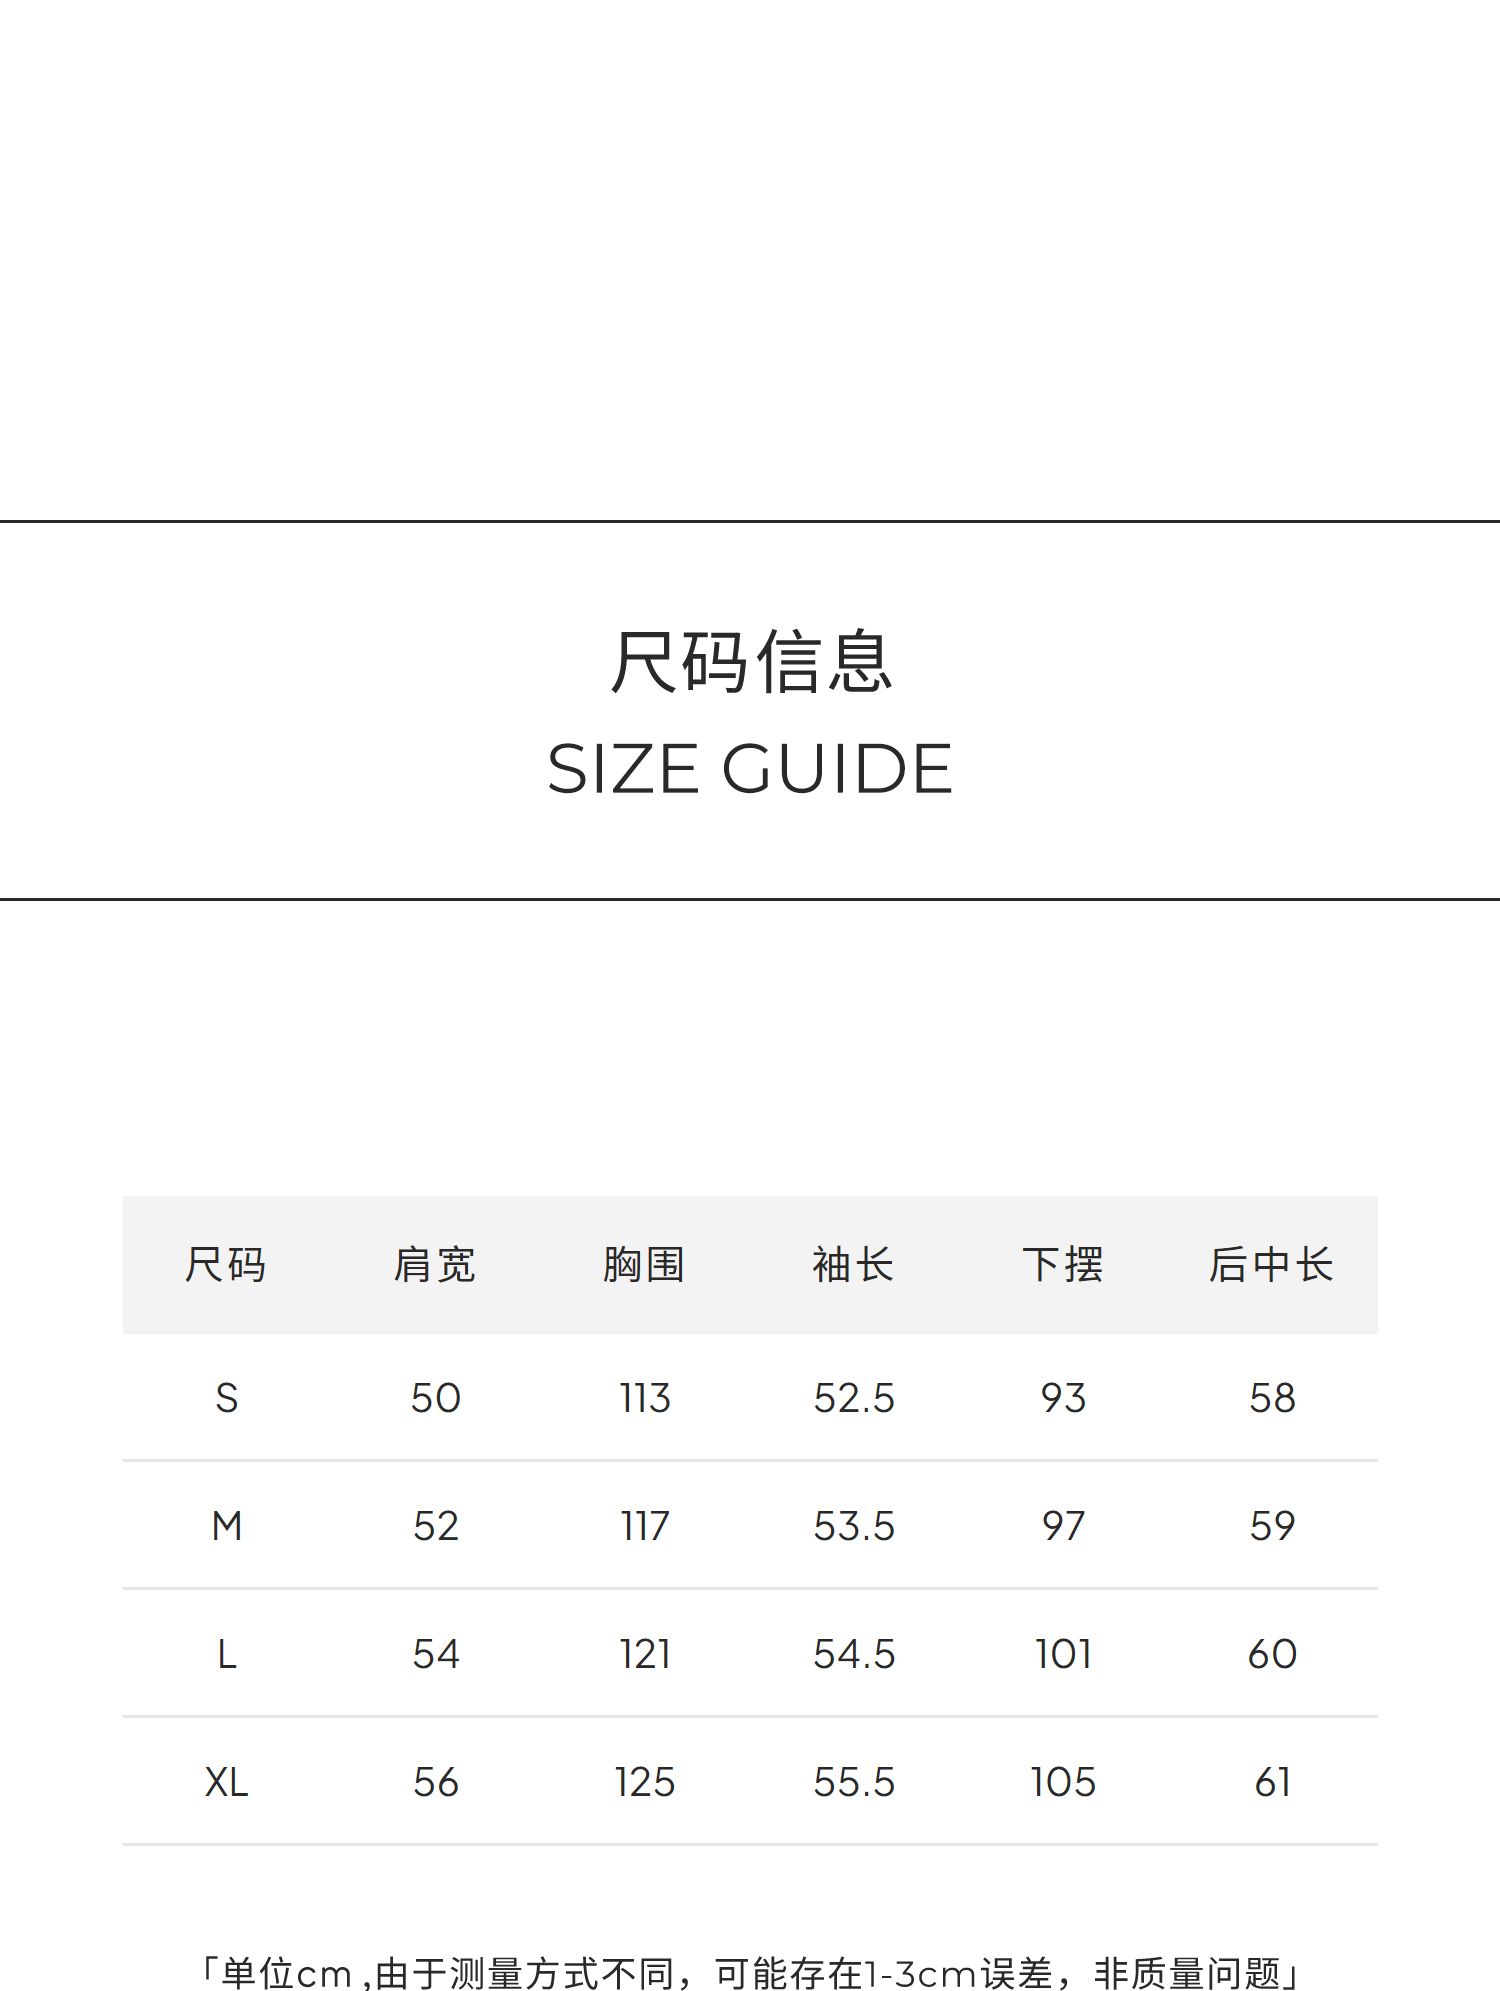Image resolution: width=1500 pixels, height=1991 pixels.
Task: Click the 袖长 column header
Action: point(853,1265)
